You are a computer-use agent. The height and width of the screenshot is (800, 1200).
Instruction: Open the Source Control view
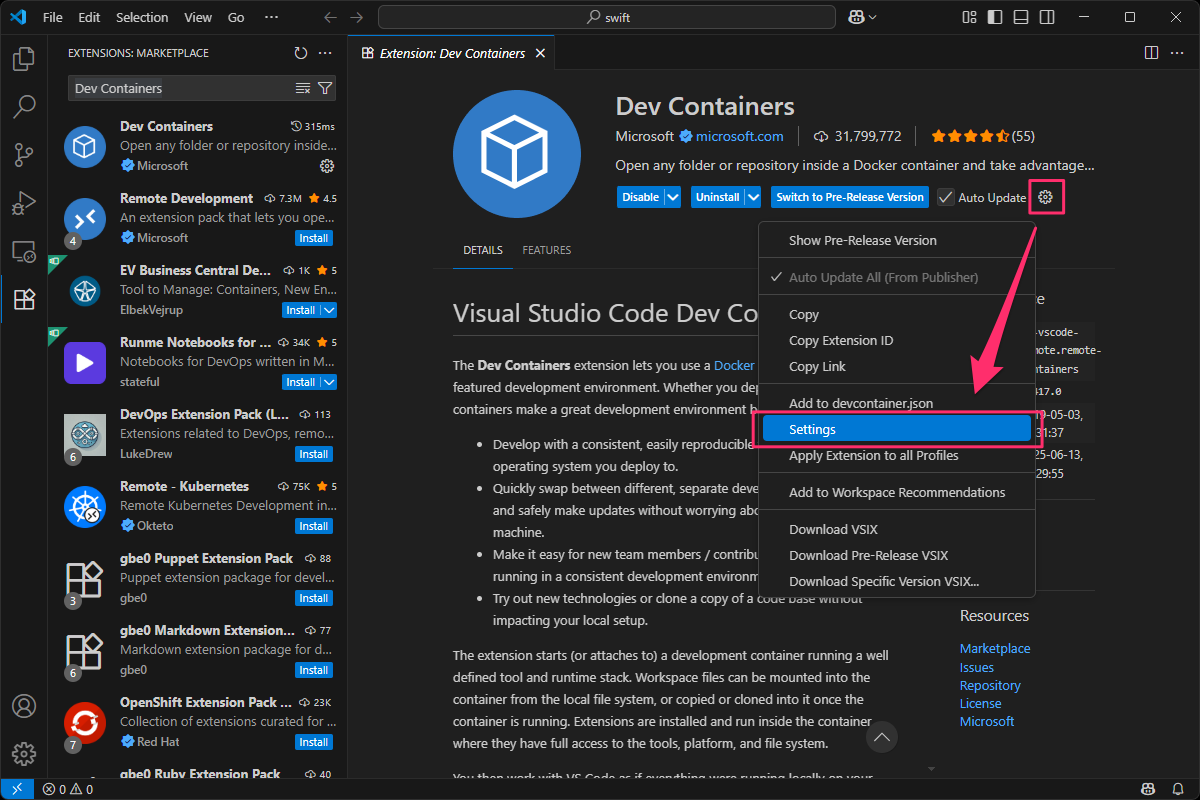pos(24,155)
